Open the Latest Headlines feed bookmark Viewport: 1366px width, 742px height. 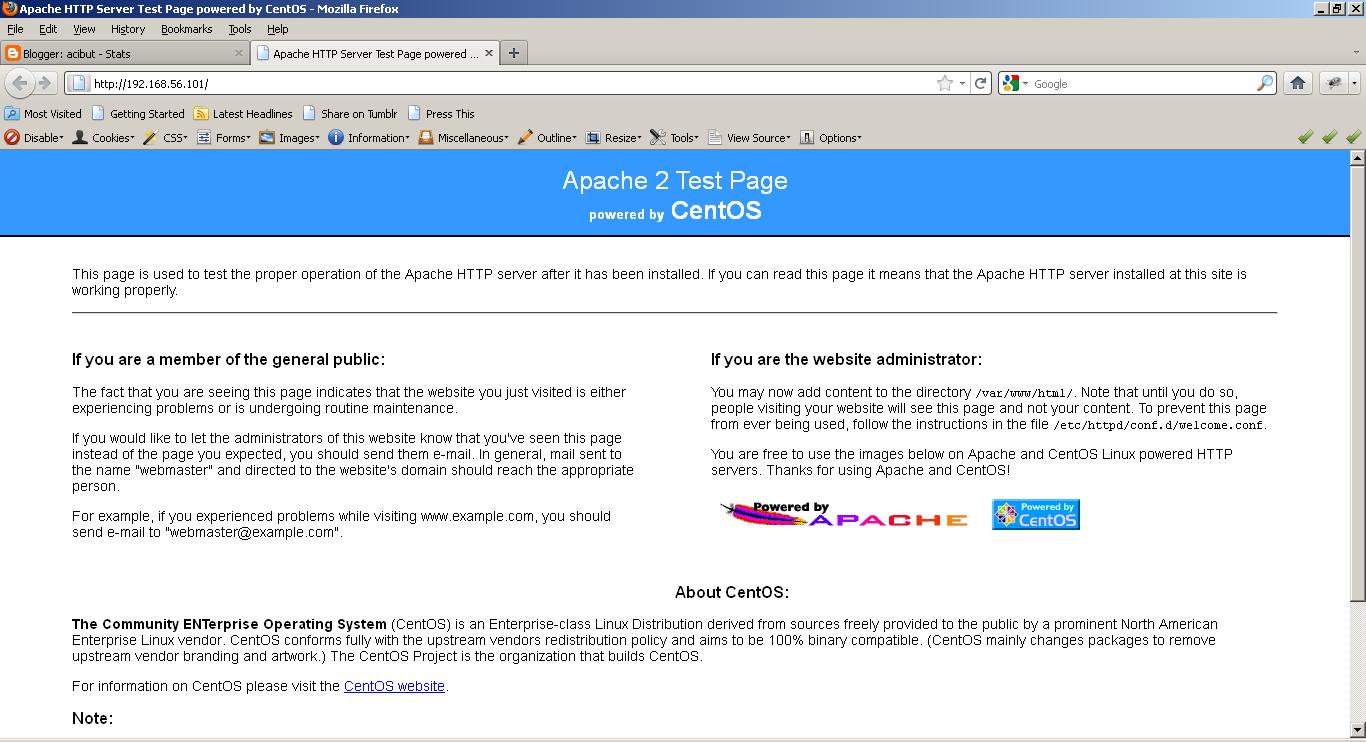point(243,113)
